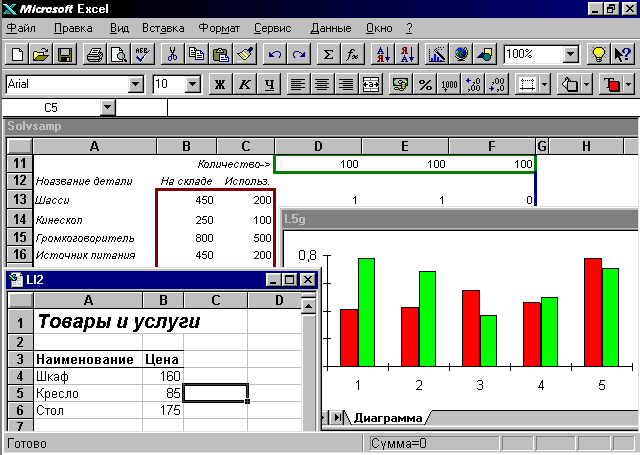Launch the Chart Wizard icon

pos(436,54)
